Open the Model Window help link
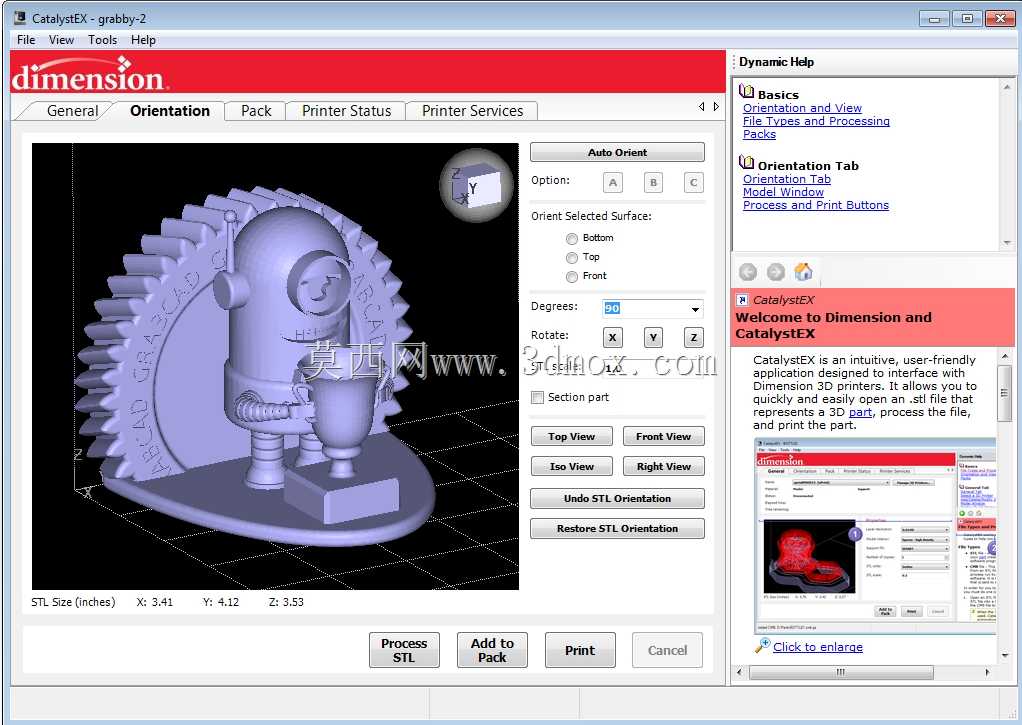The image size is (1022, 725). click(783, 192)
